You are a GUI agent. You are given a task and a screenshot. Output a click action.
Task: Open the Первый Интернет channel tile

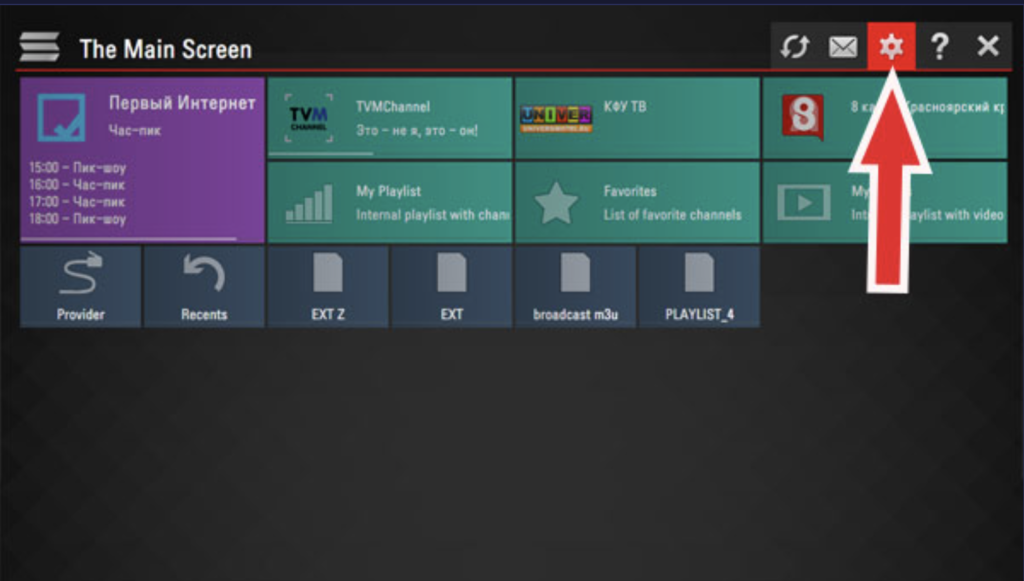[x=142, y=160]
